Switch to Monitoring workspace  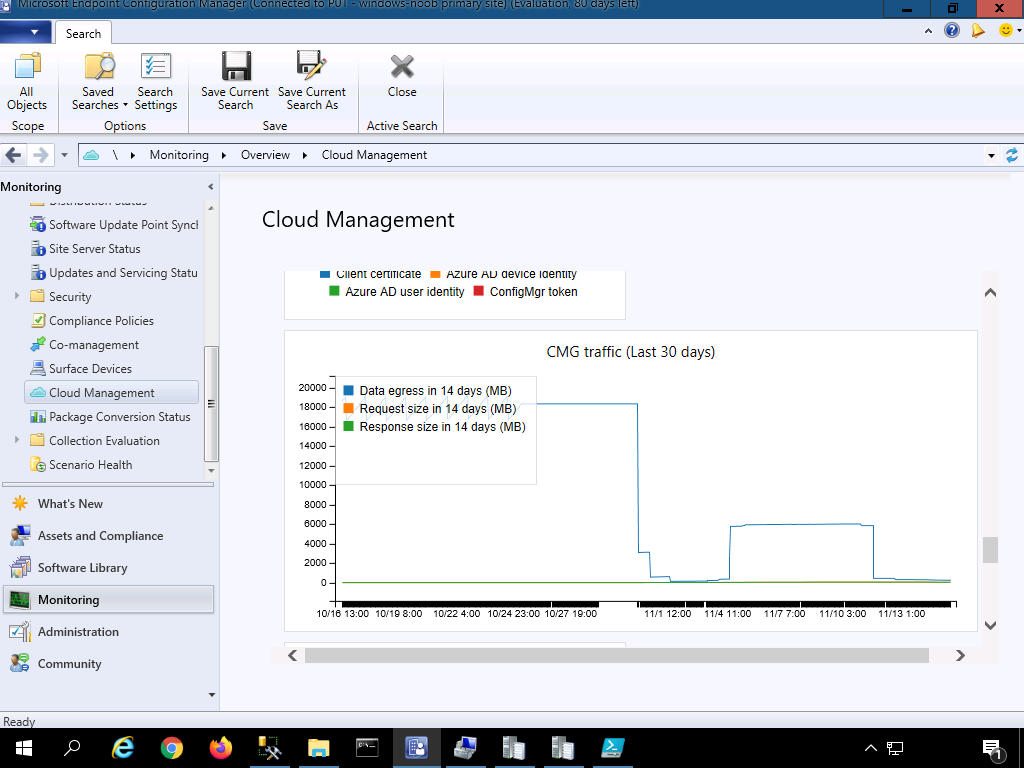click(x=108, y=600)
